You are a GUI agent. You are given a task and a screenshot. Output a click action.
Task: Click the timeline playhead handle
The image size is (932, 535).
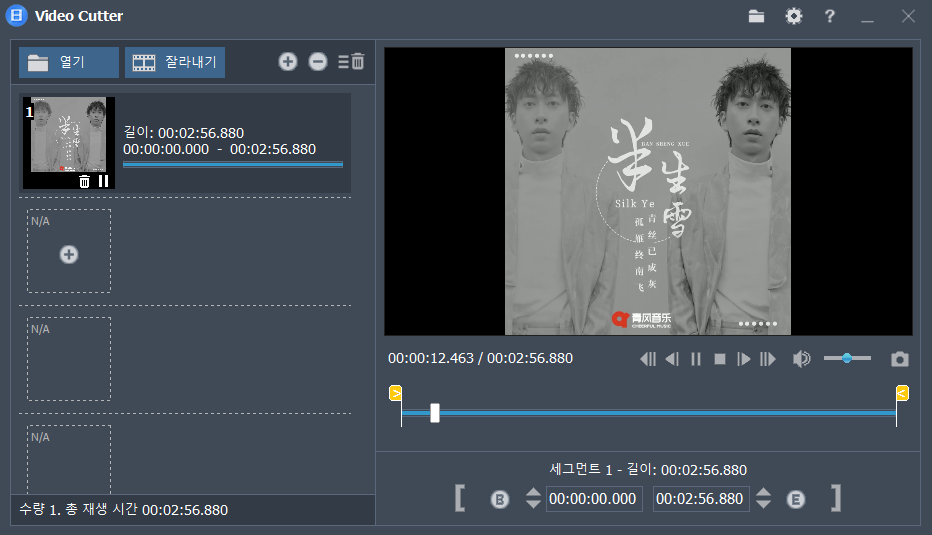coord(435,413)
